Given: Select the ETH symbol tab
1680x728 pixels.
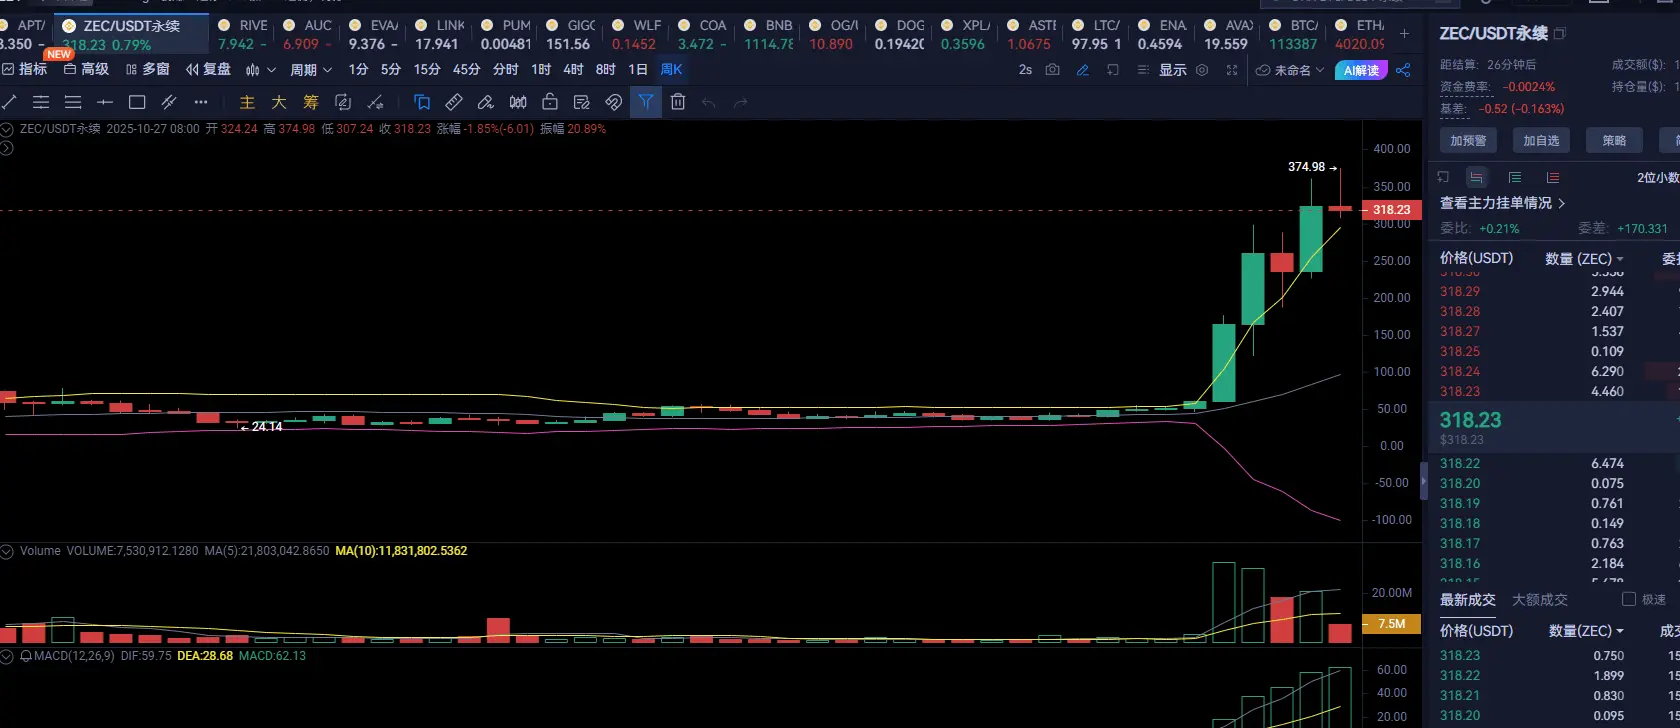Looking at the screenshot, I should point(1358,34).
